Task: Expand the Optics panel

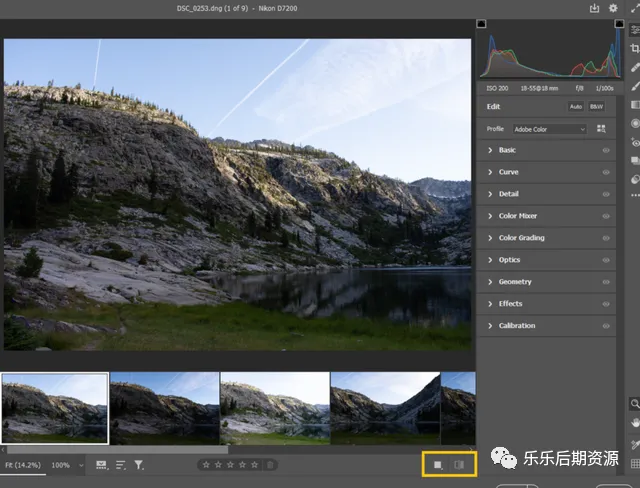Action: 509,260
